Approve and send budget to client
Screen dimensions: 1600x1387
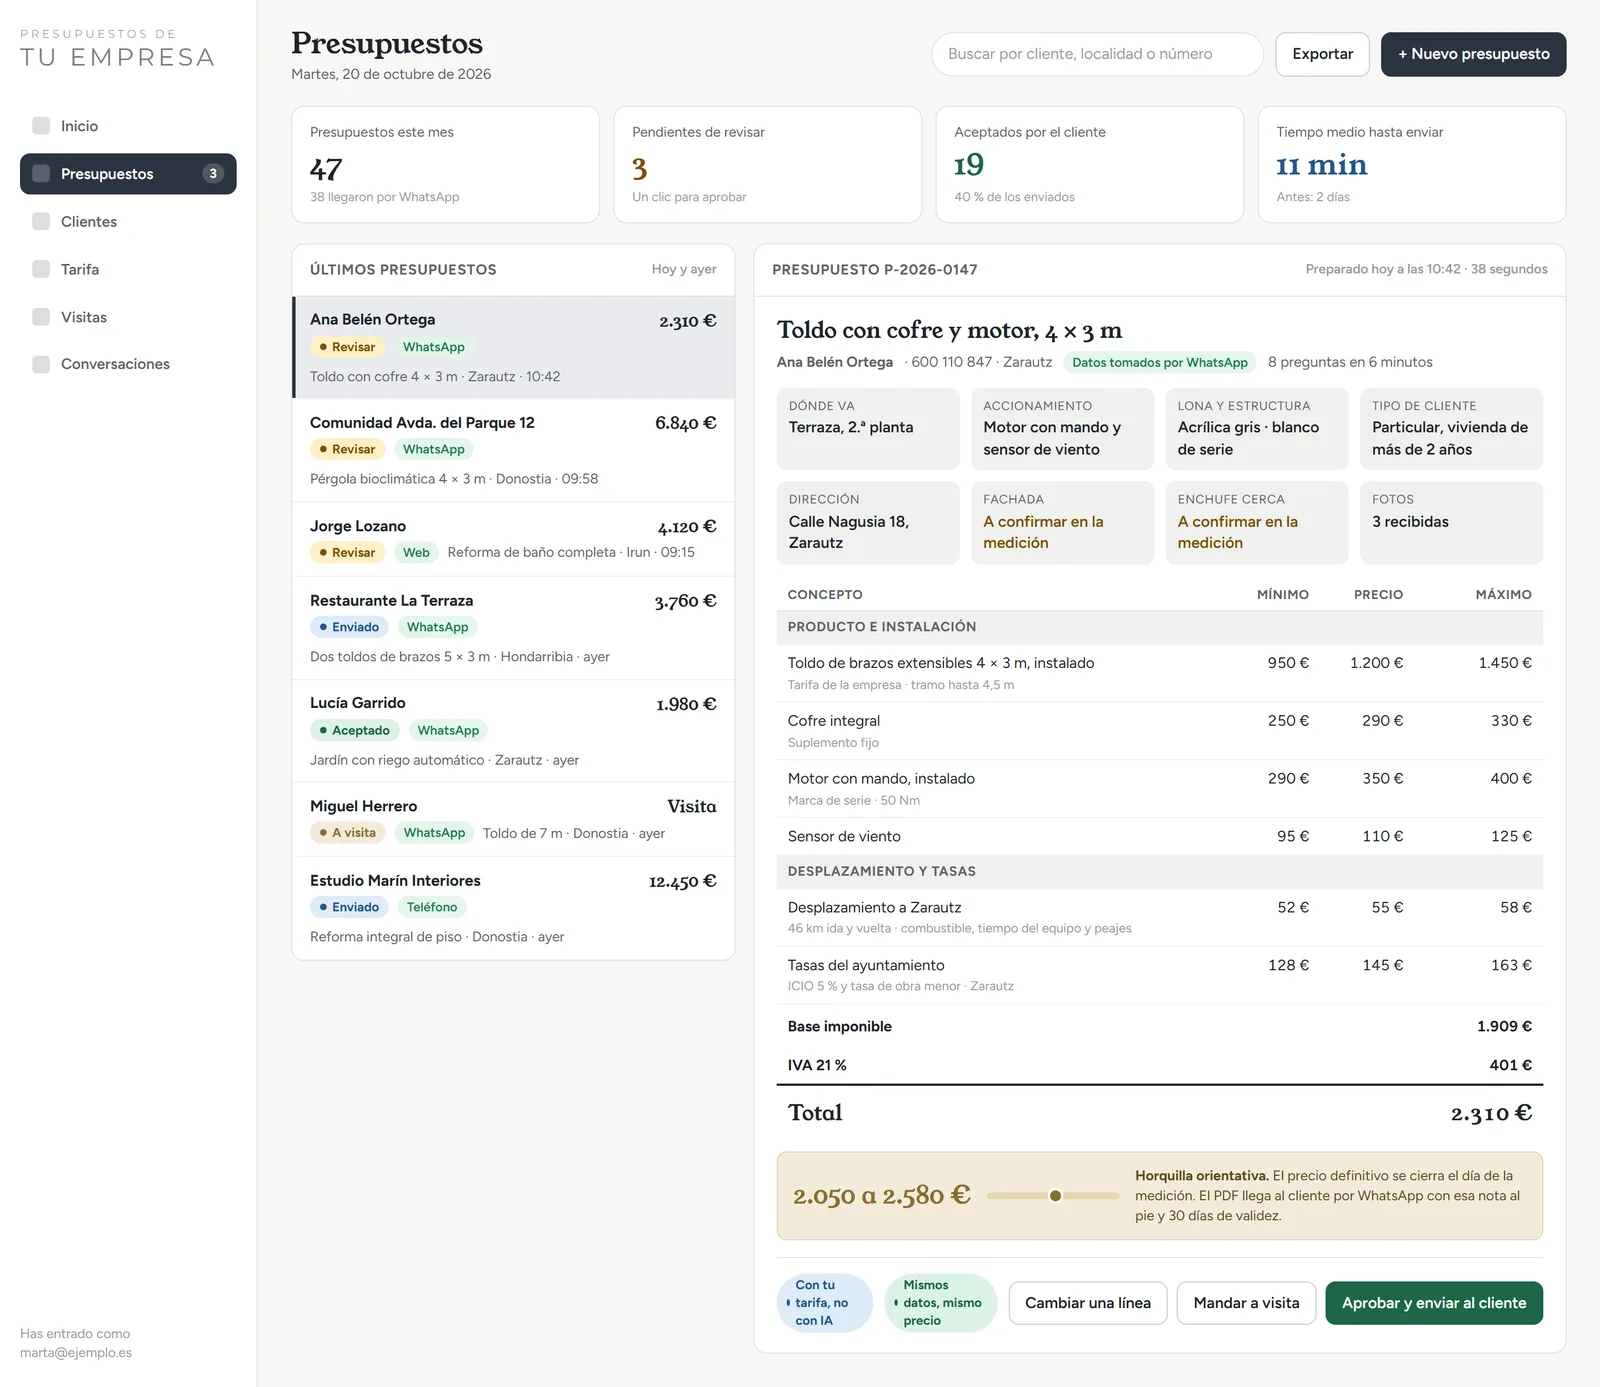pyautogui.click(x=1434, y=1303)
